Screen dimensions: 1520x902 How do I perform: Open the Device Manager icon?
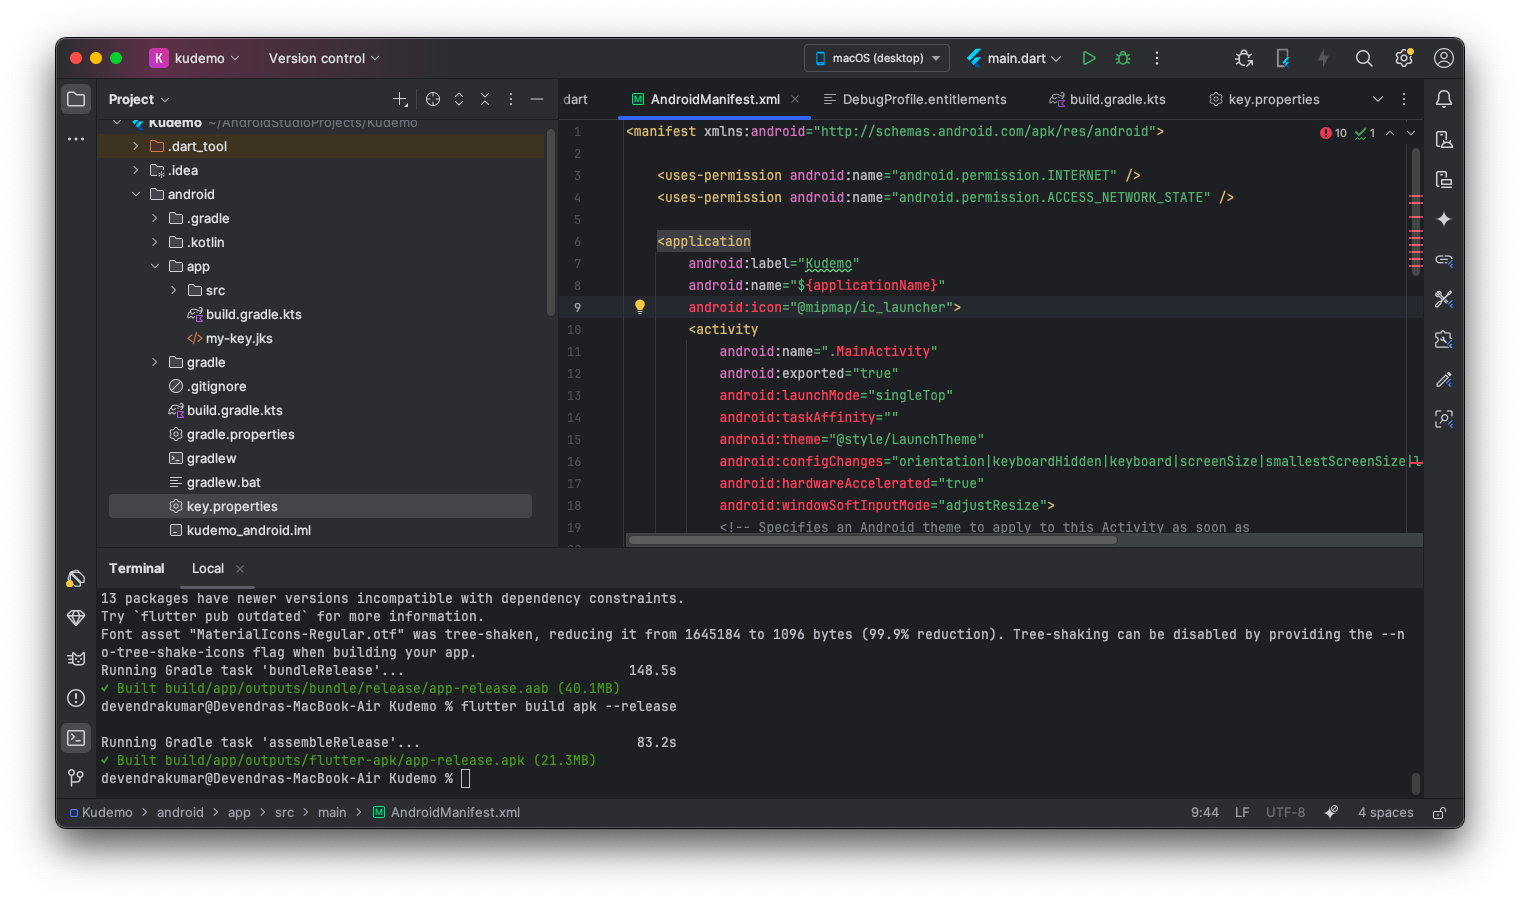1444,139
